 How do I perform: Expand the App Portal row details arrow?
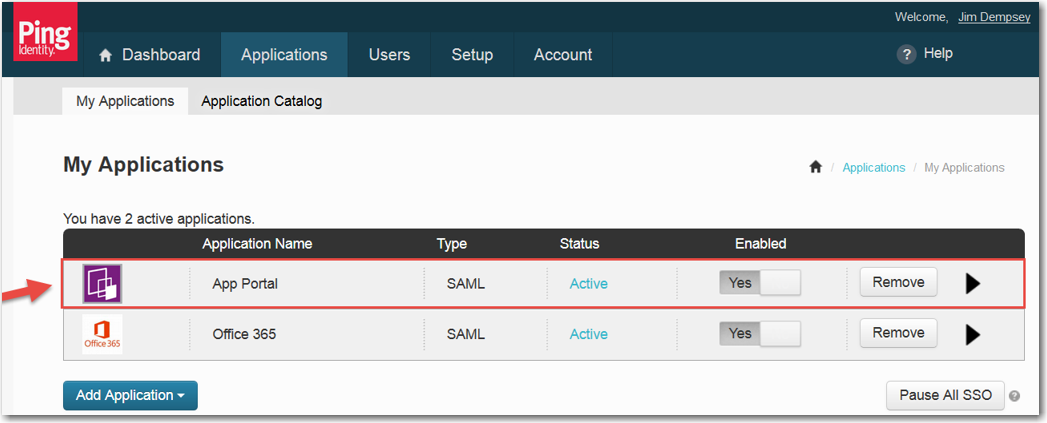tap(972, 284)
